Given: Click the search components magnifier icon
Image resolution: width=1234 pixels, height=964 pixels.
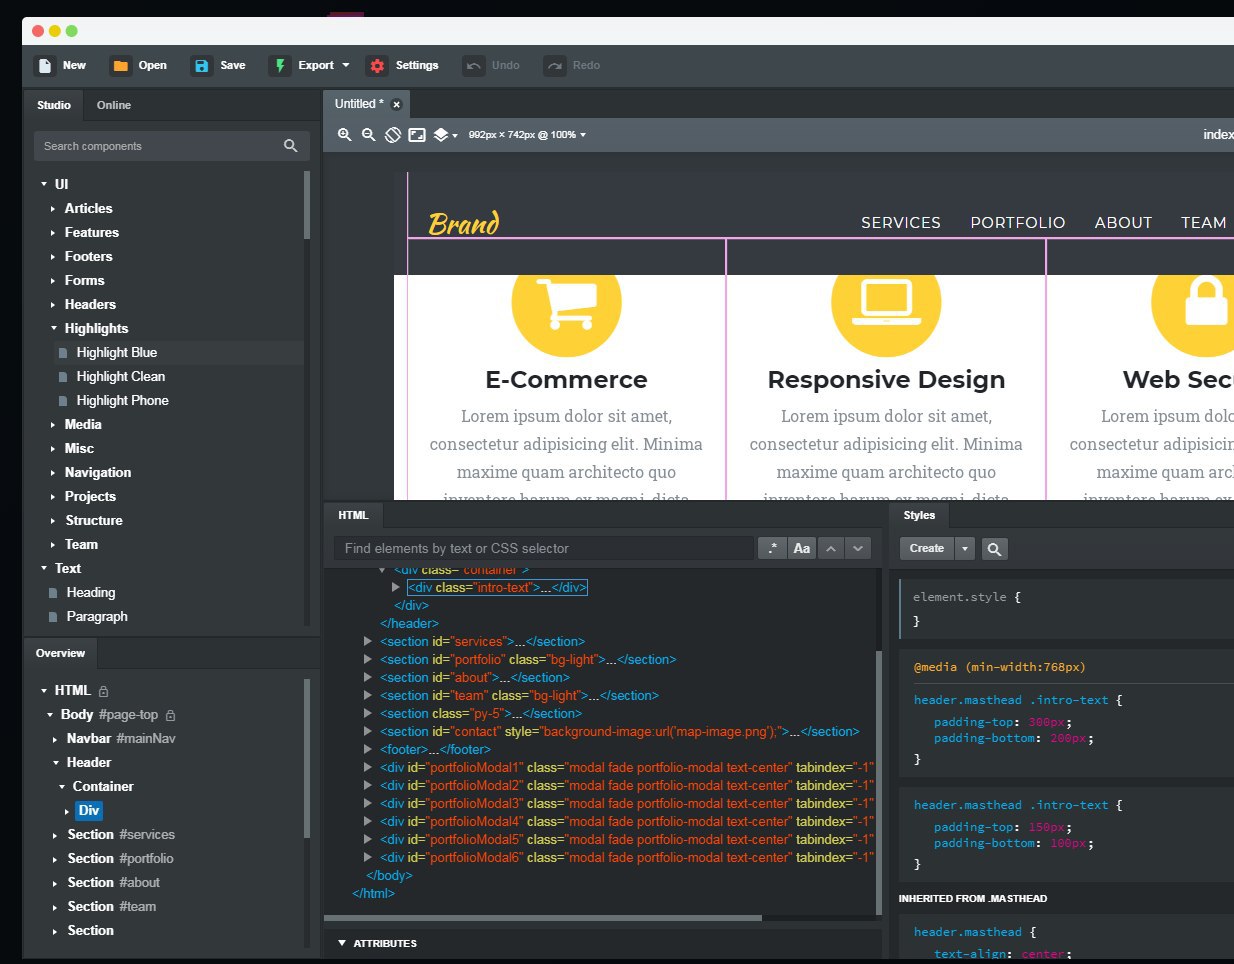Looking at the screenshot, I should tap(291, 146).
